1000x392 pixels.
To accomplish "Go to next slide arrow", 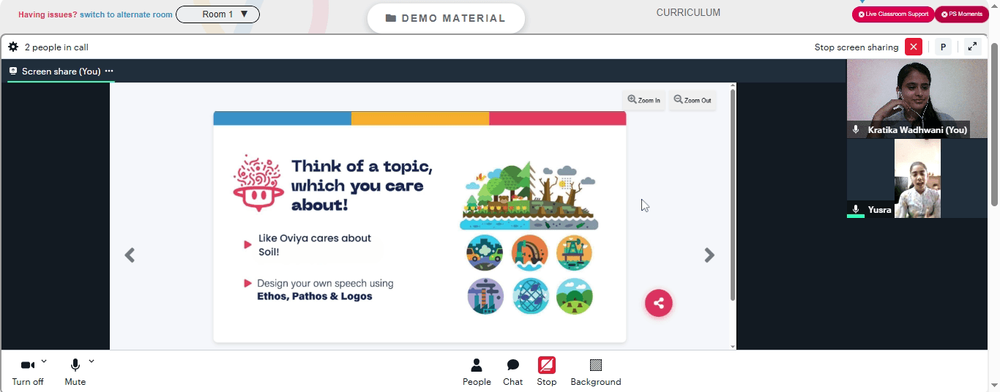I will click(x=709, y=255).
